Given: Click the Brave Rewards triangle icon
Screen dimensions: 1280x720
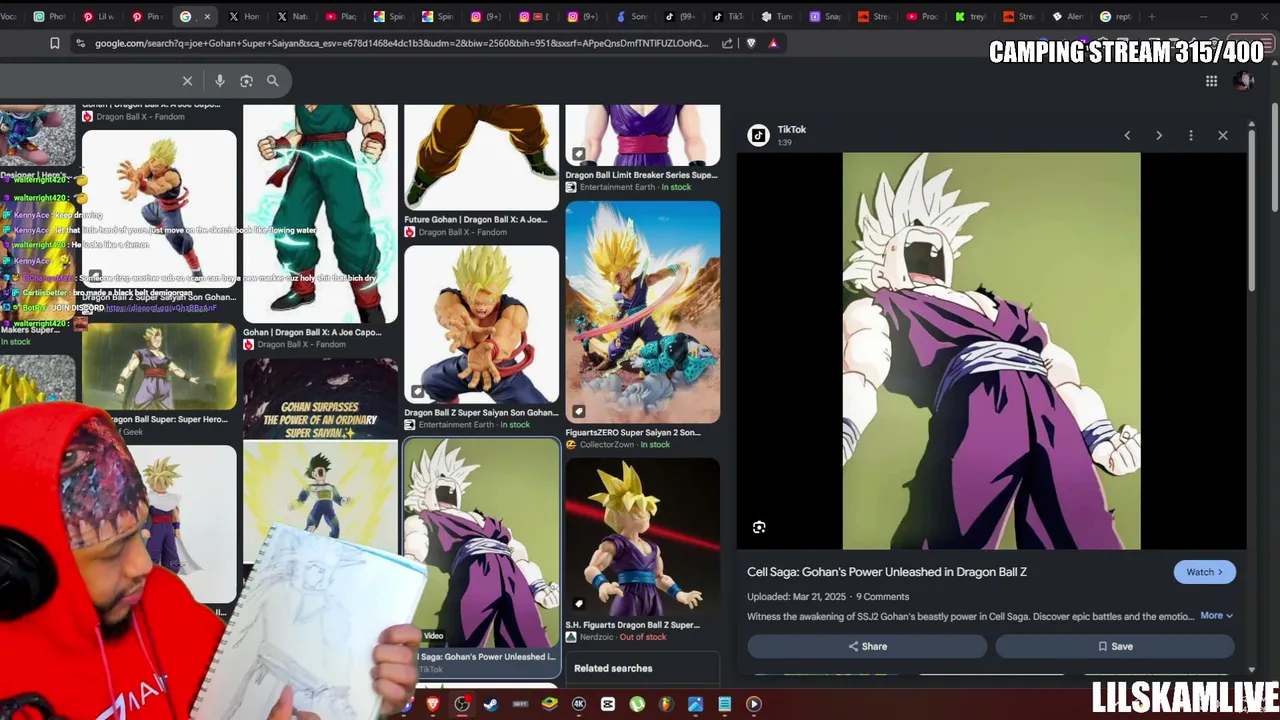Looking at the screenshot, I should click(773, 43).
